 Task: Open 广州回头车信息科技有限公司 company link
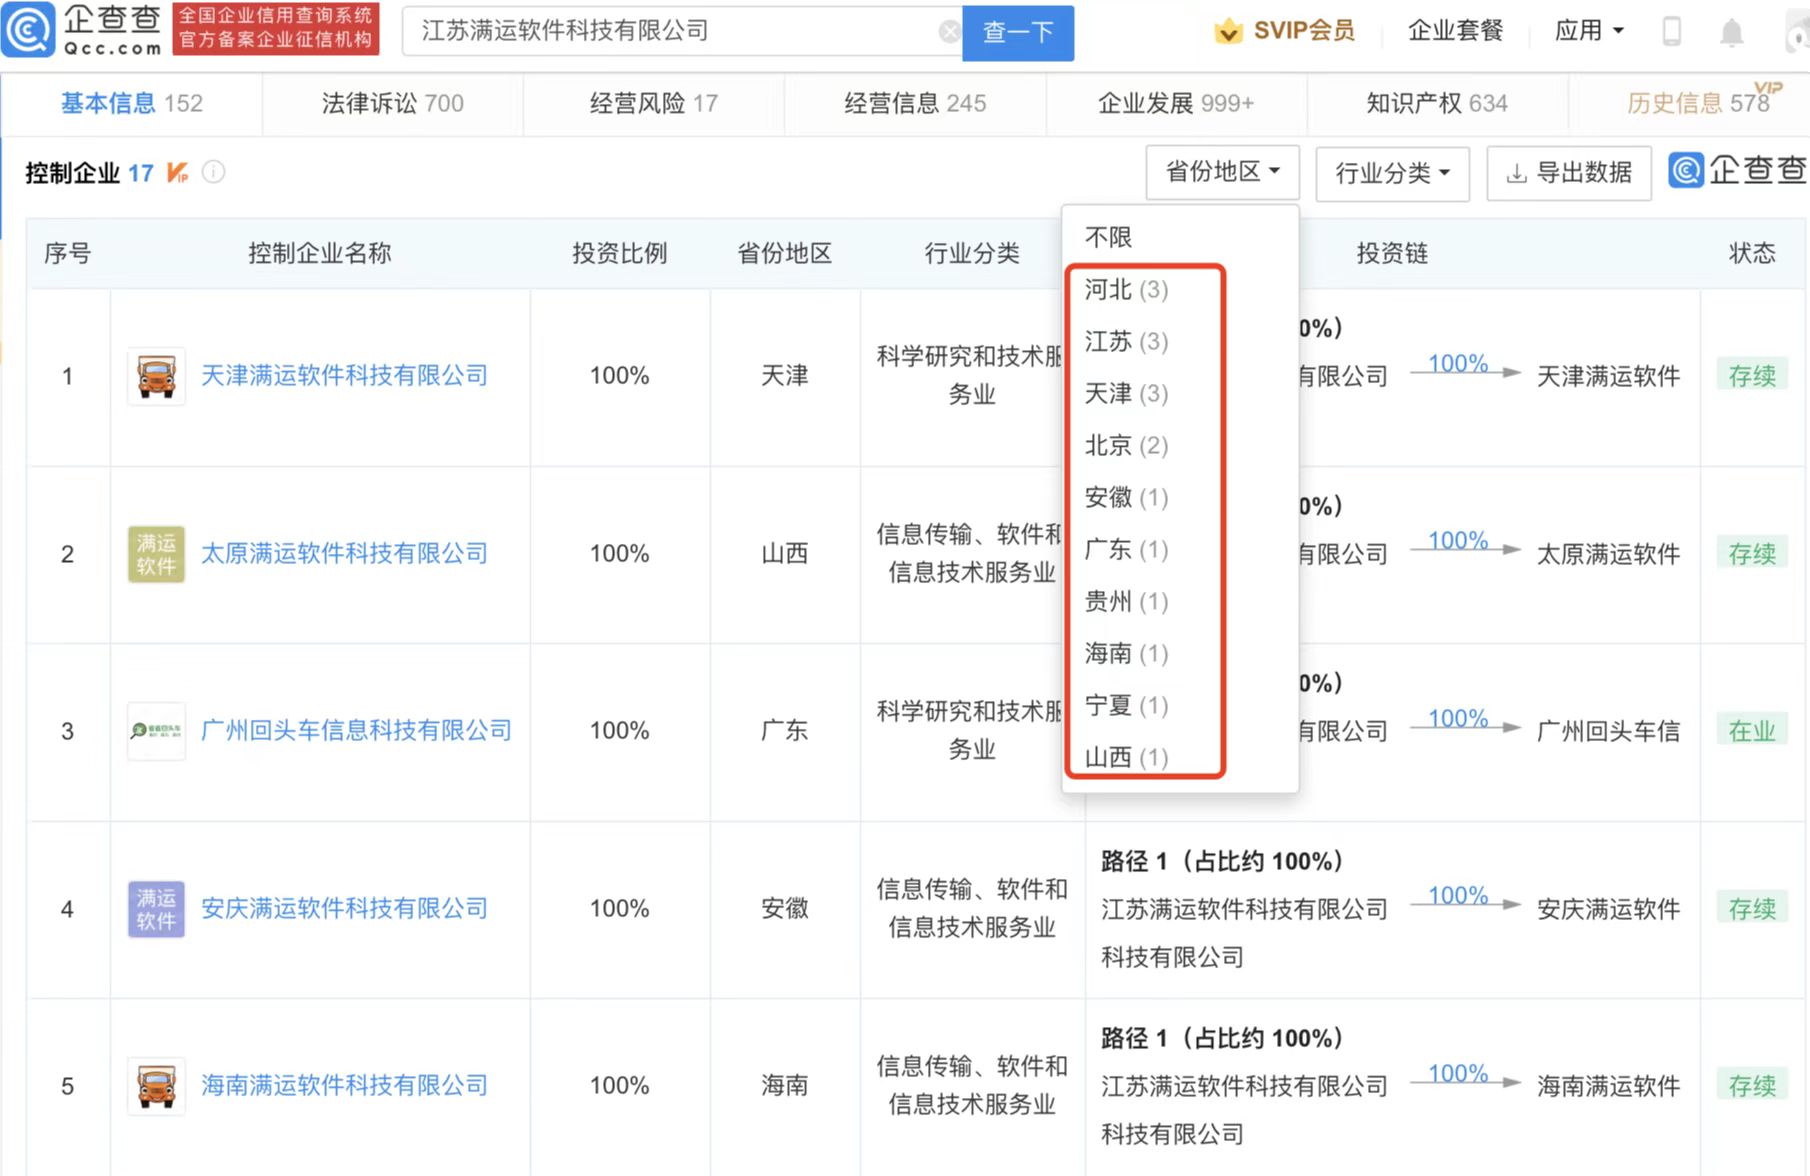pyautogui.click(x=356, y=731)
